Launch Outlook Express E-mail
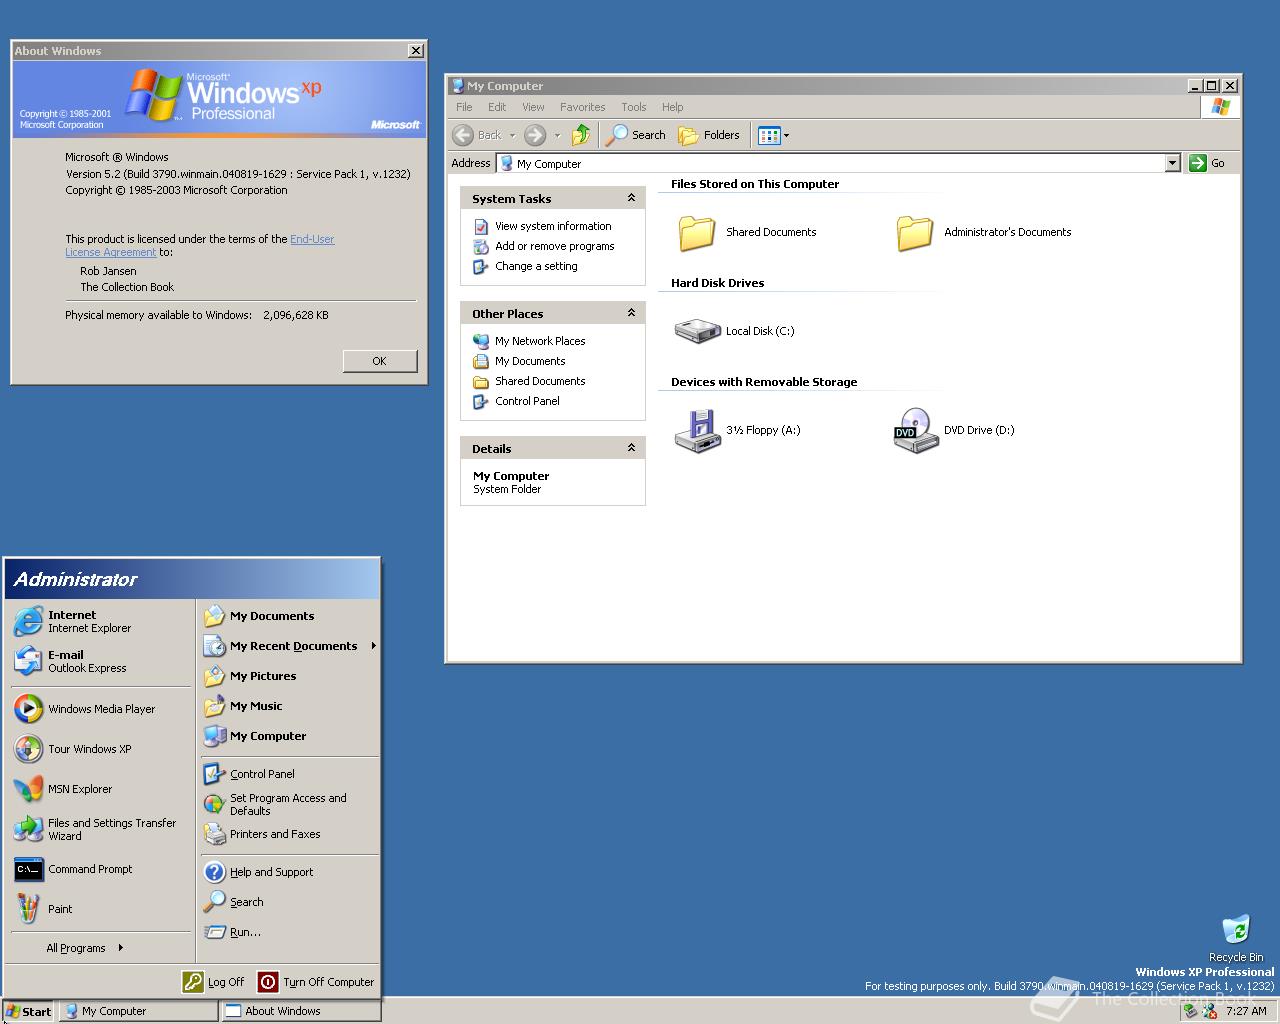Viewport: 1280px width, 1024px height. tap(100, 661)
